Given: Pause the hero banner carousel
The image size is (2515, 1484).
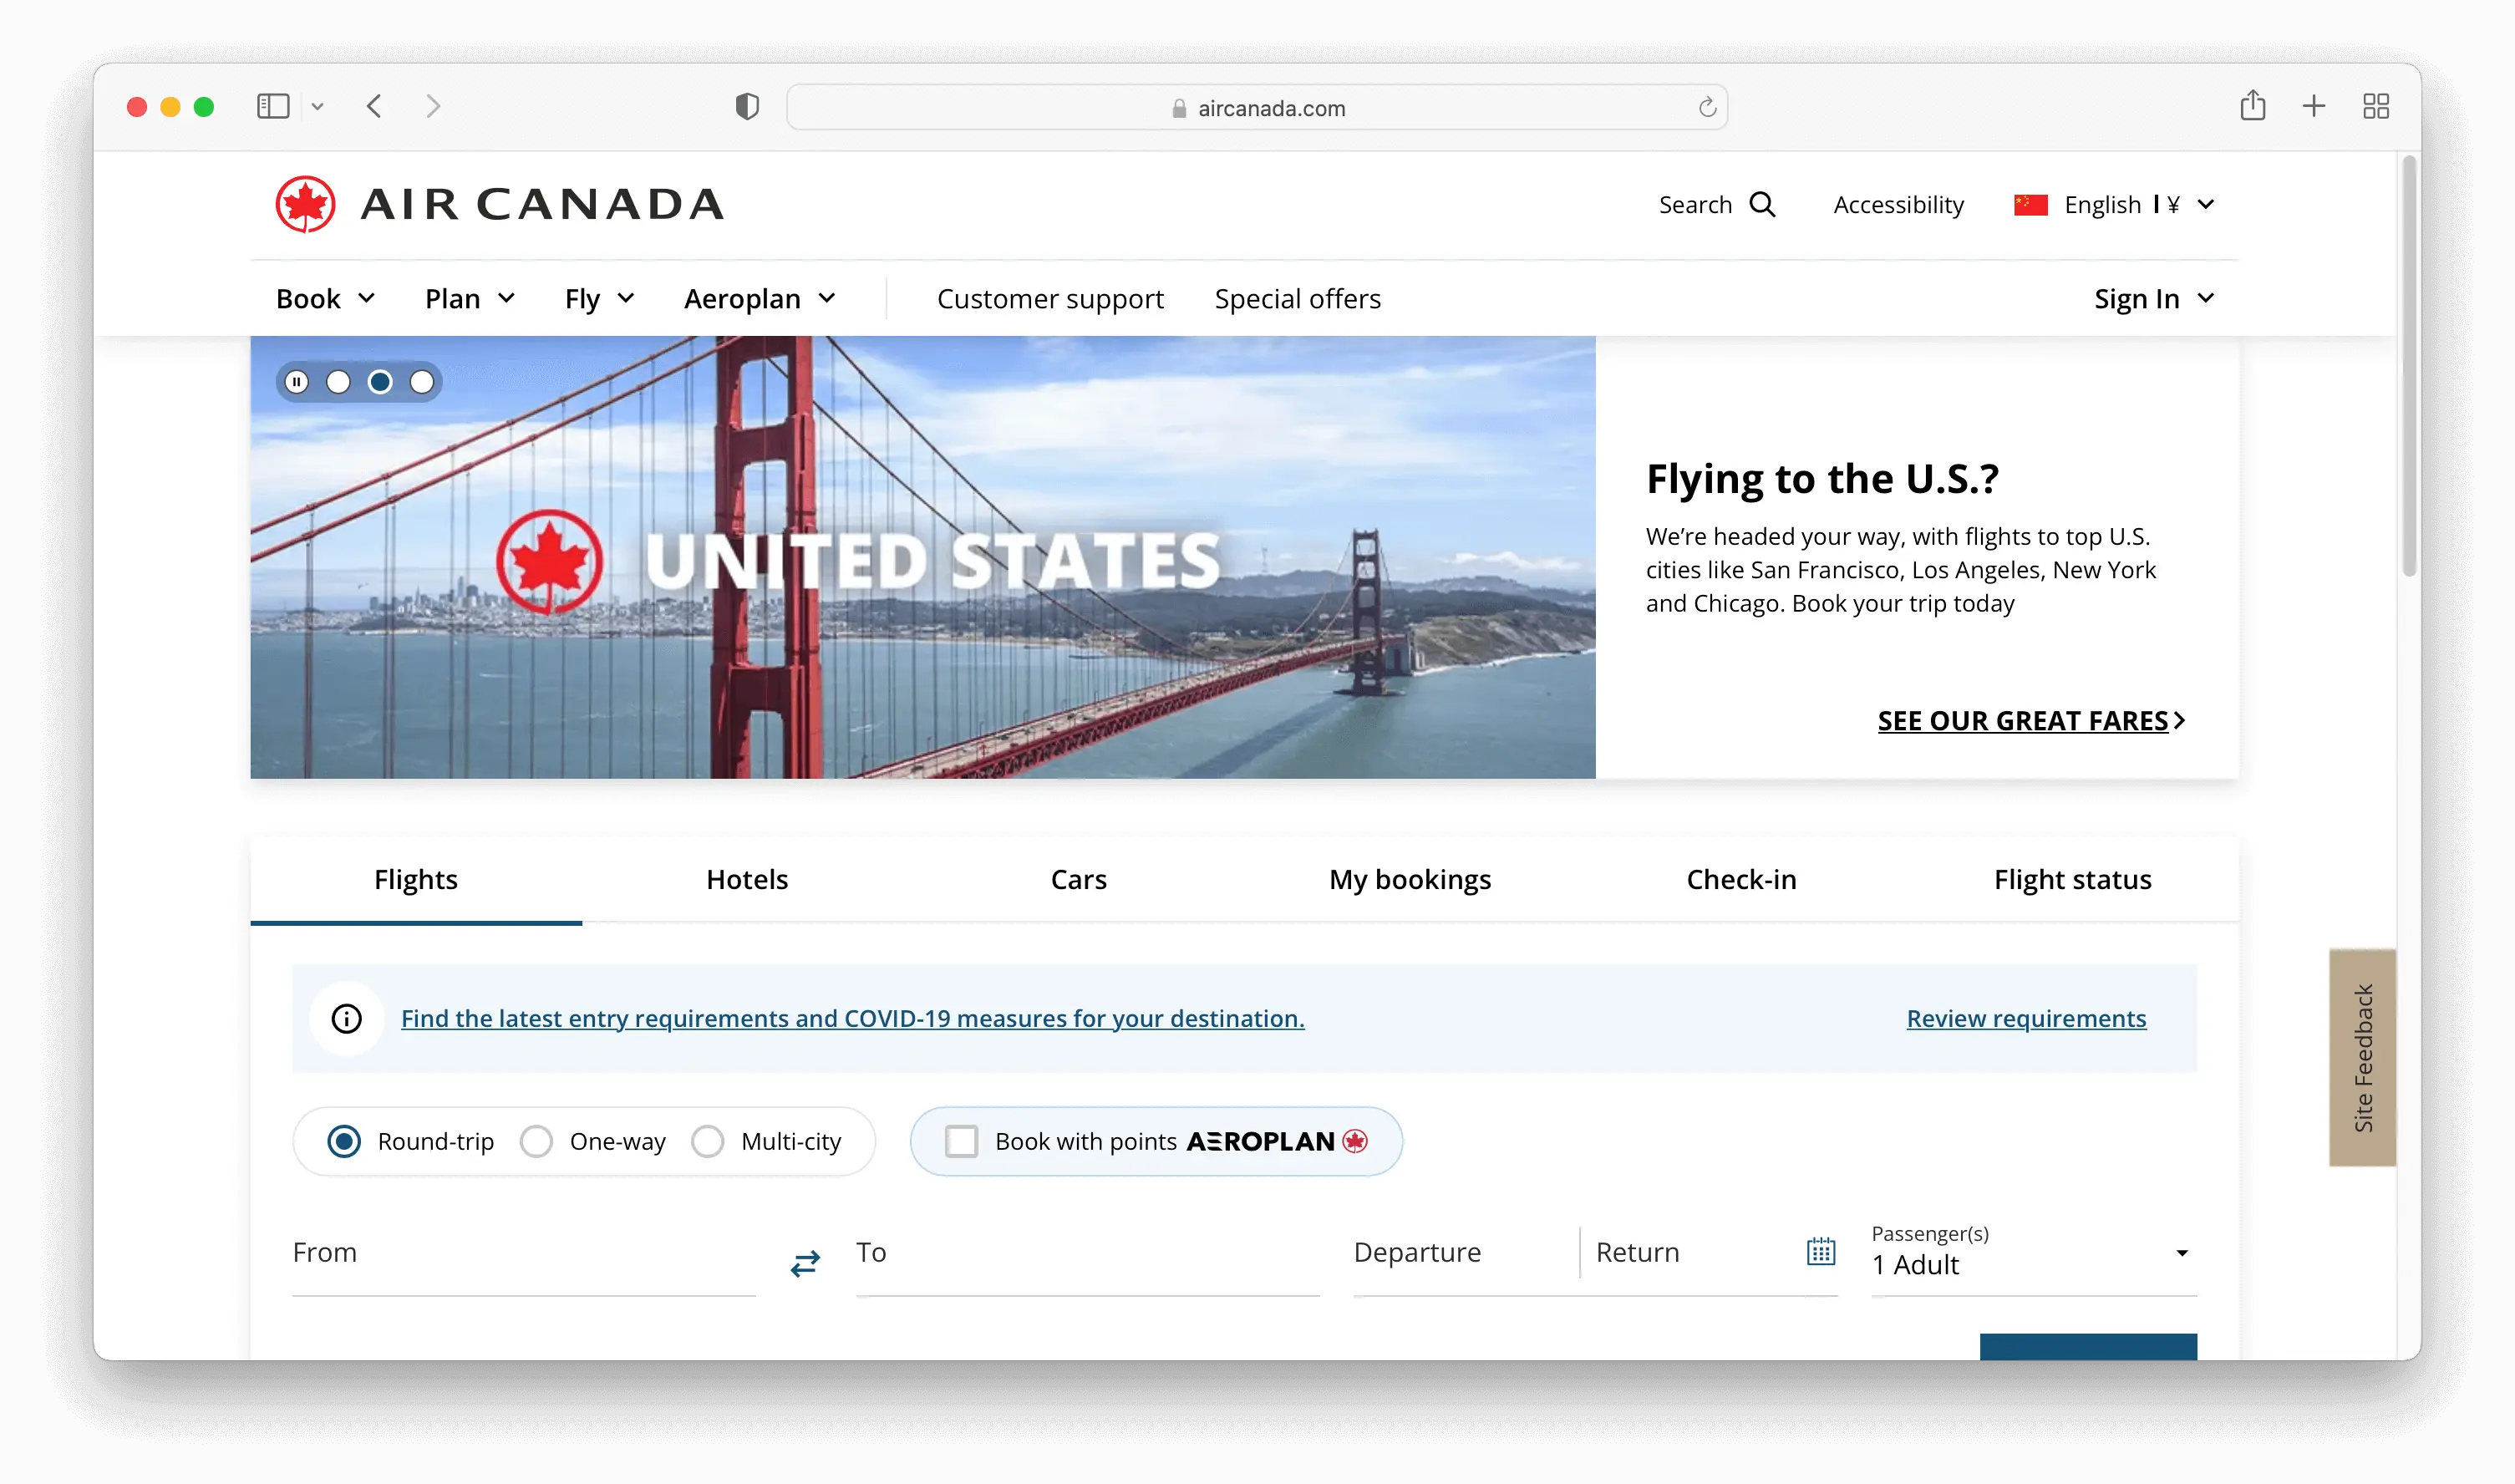Looking at the screenshot, I should pos(297,382).
